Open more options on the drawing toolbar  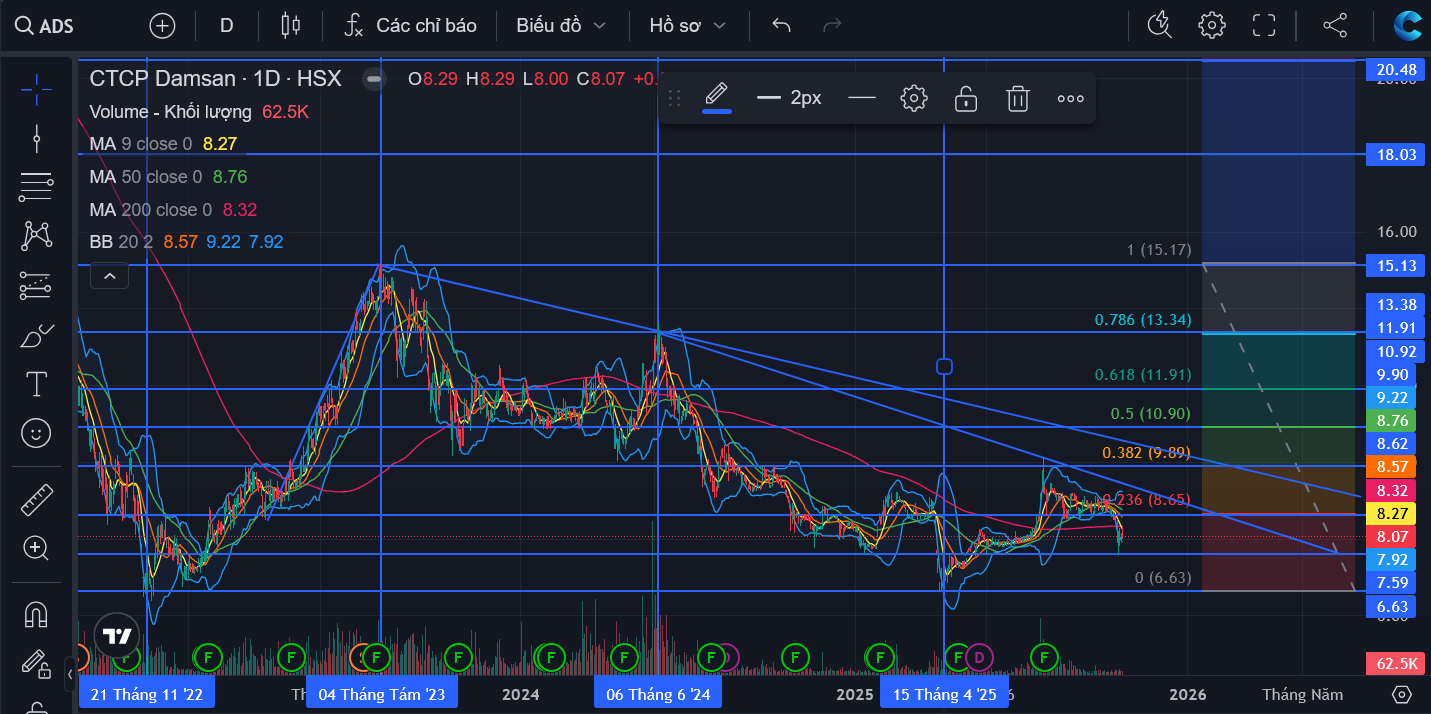click(x=1070, y=98)
